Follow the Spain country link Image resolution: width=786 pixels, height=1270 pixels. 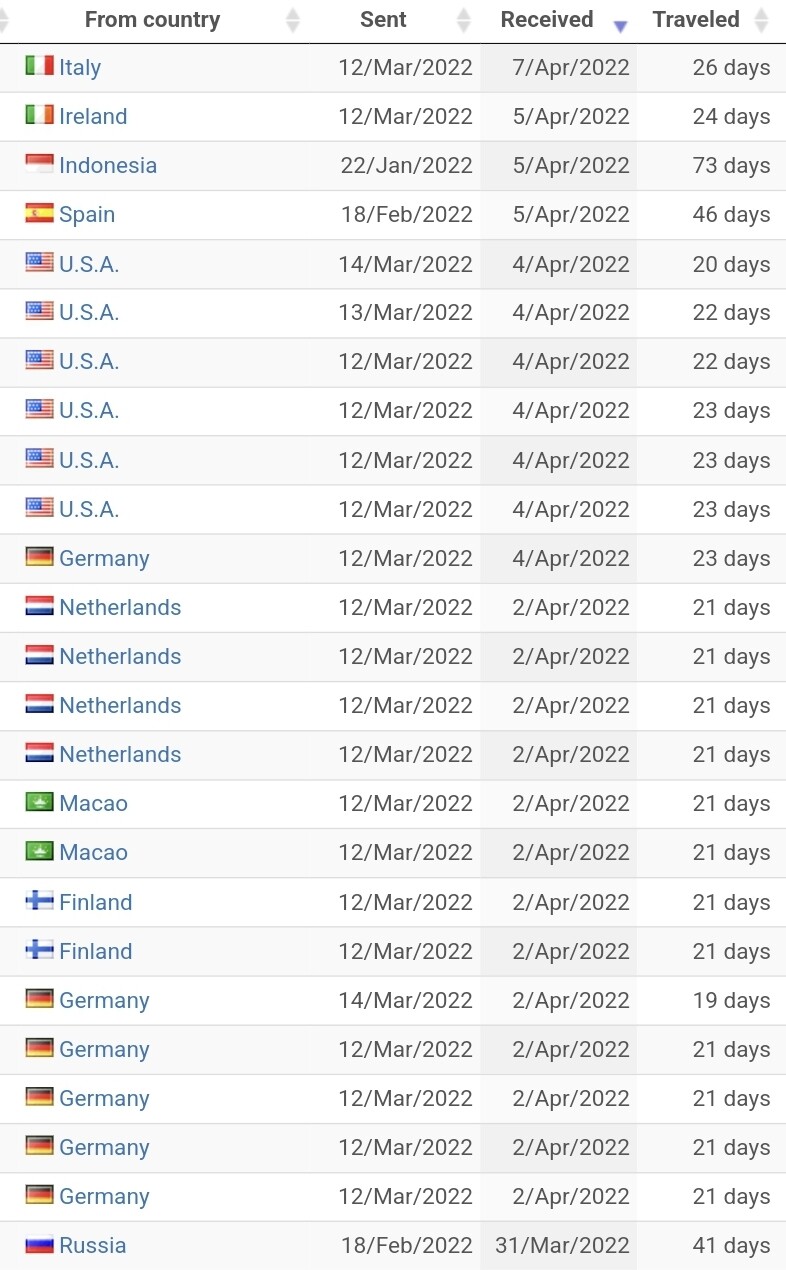click(87, 214)
